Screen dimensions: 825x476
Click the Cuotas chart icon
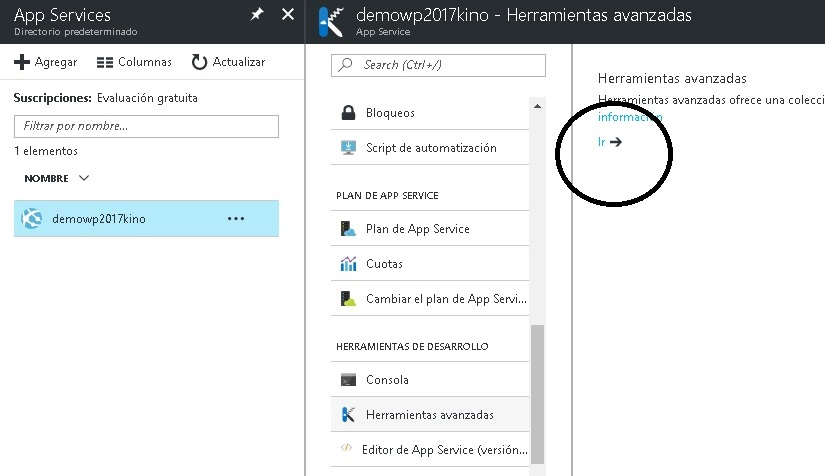348,264
